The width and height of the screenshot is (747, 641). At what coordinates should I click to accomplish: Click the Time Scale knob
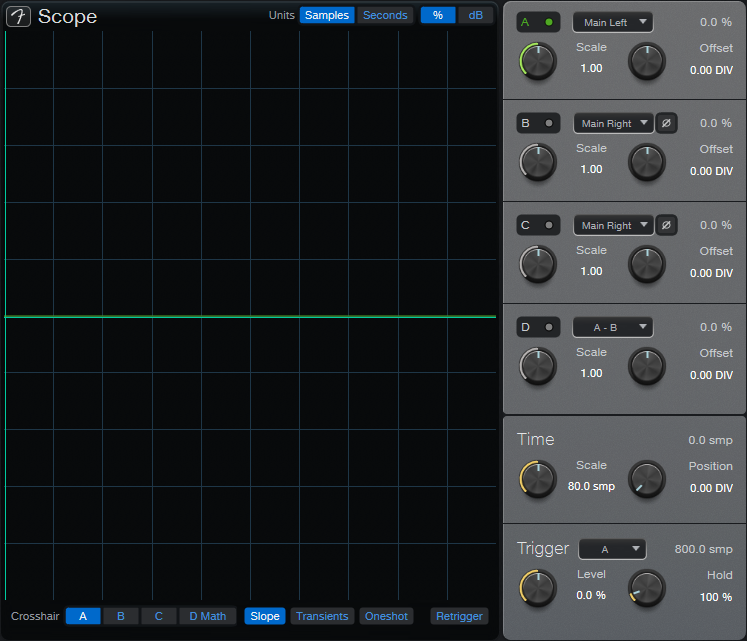tap(538, 479)
